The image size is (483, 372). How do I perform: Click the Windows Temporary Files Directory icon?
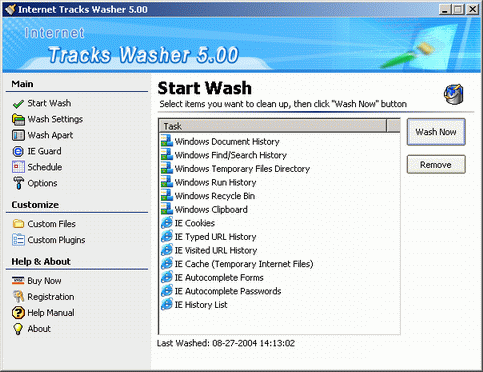167,168
